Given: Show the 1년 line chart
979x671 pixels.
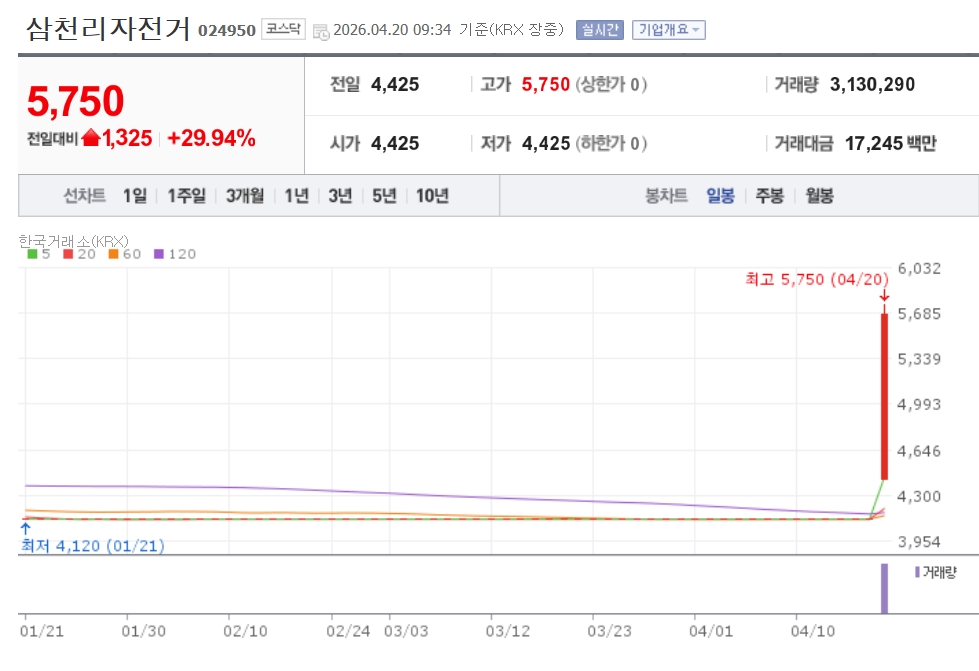Looking at the screenshot, I should (x=296, y=196).
